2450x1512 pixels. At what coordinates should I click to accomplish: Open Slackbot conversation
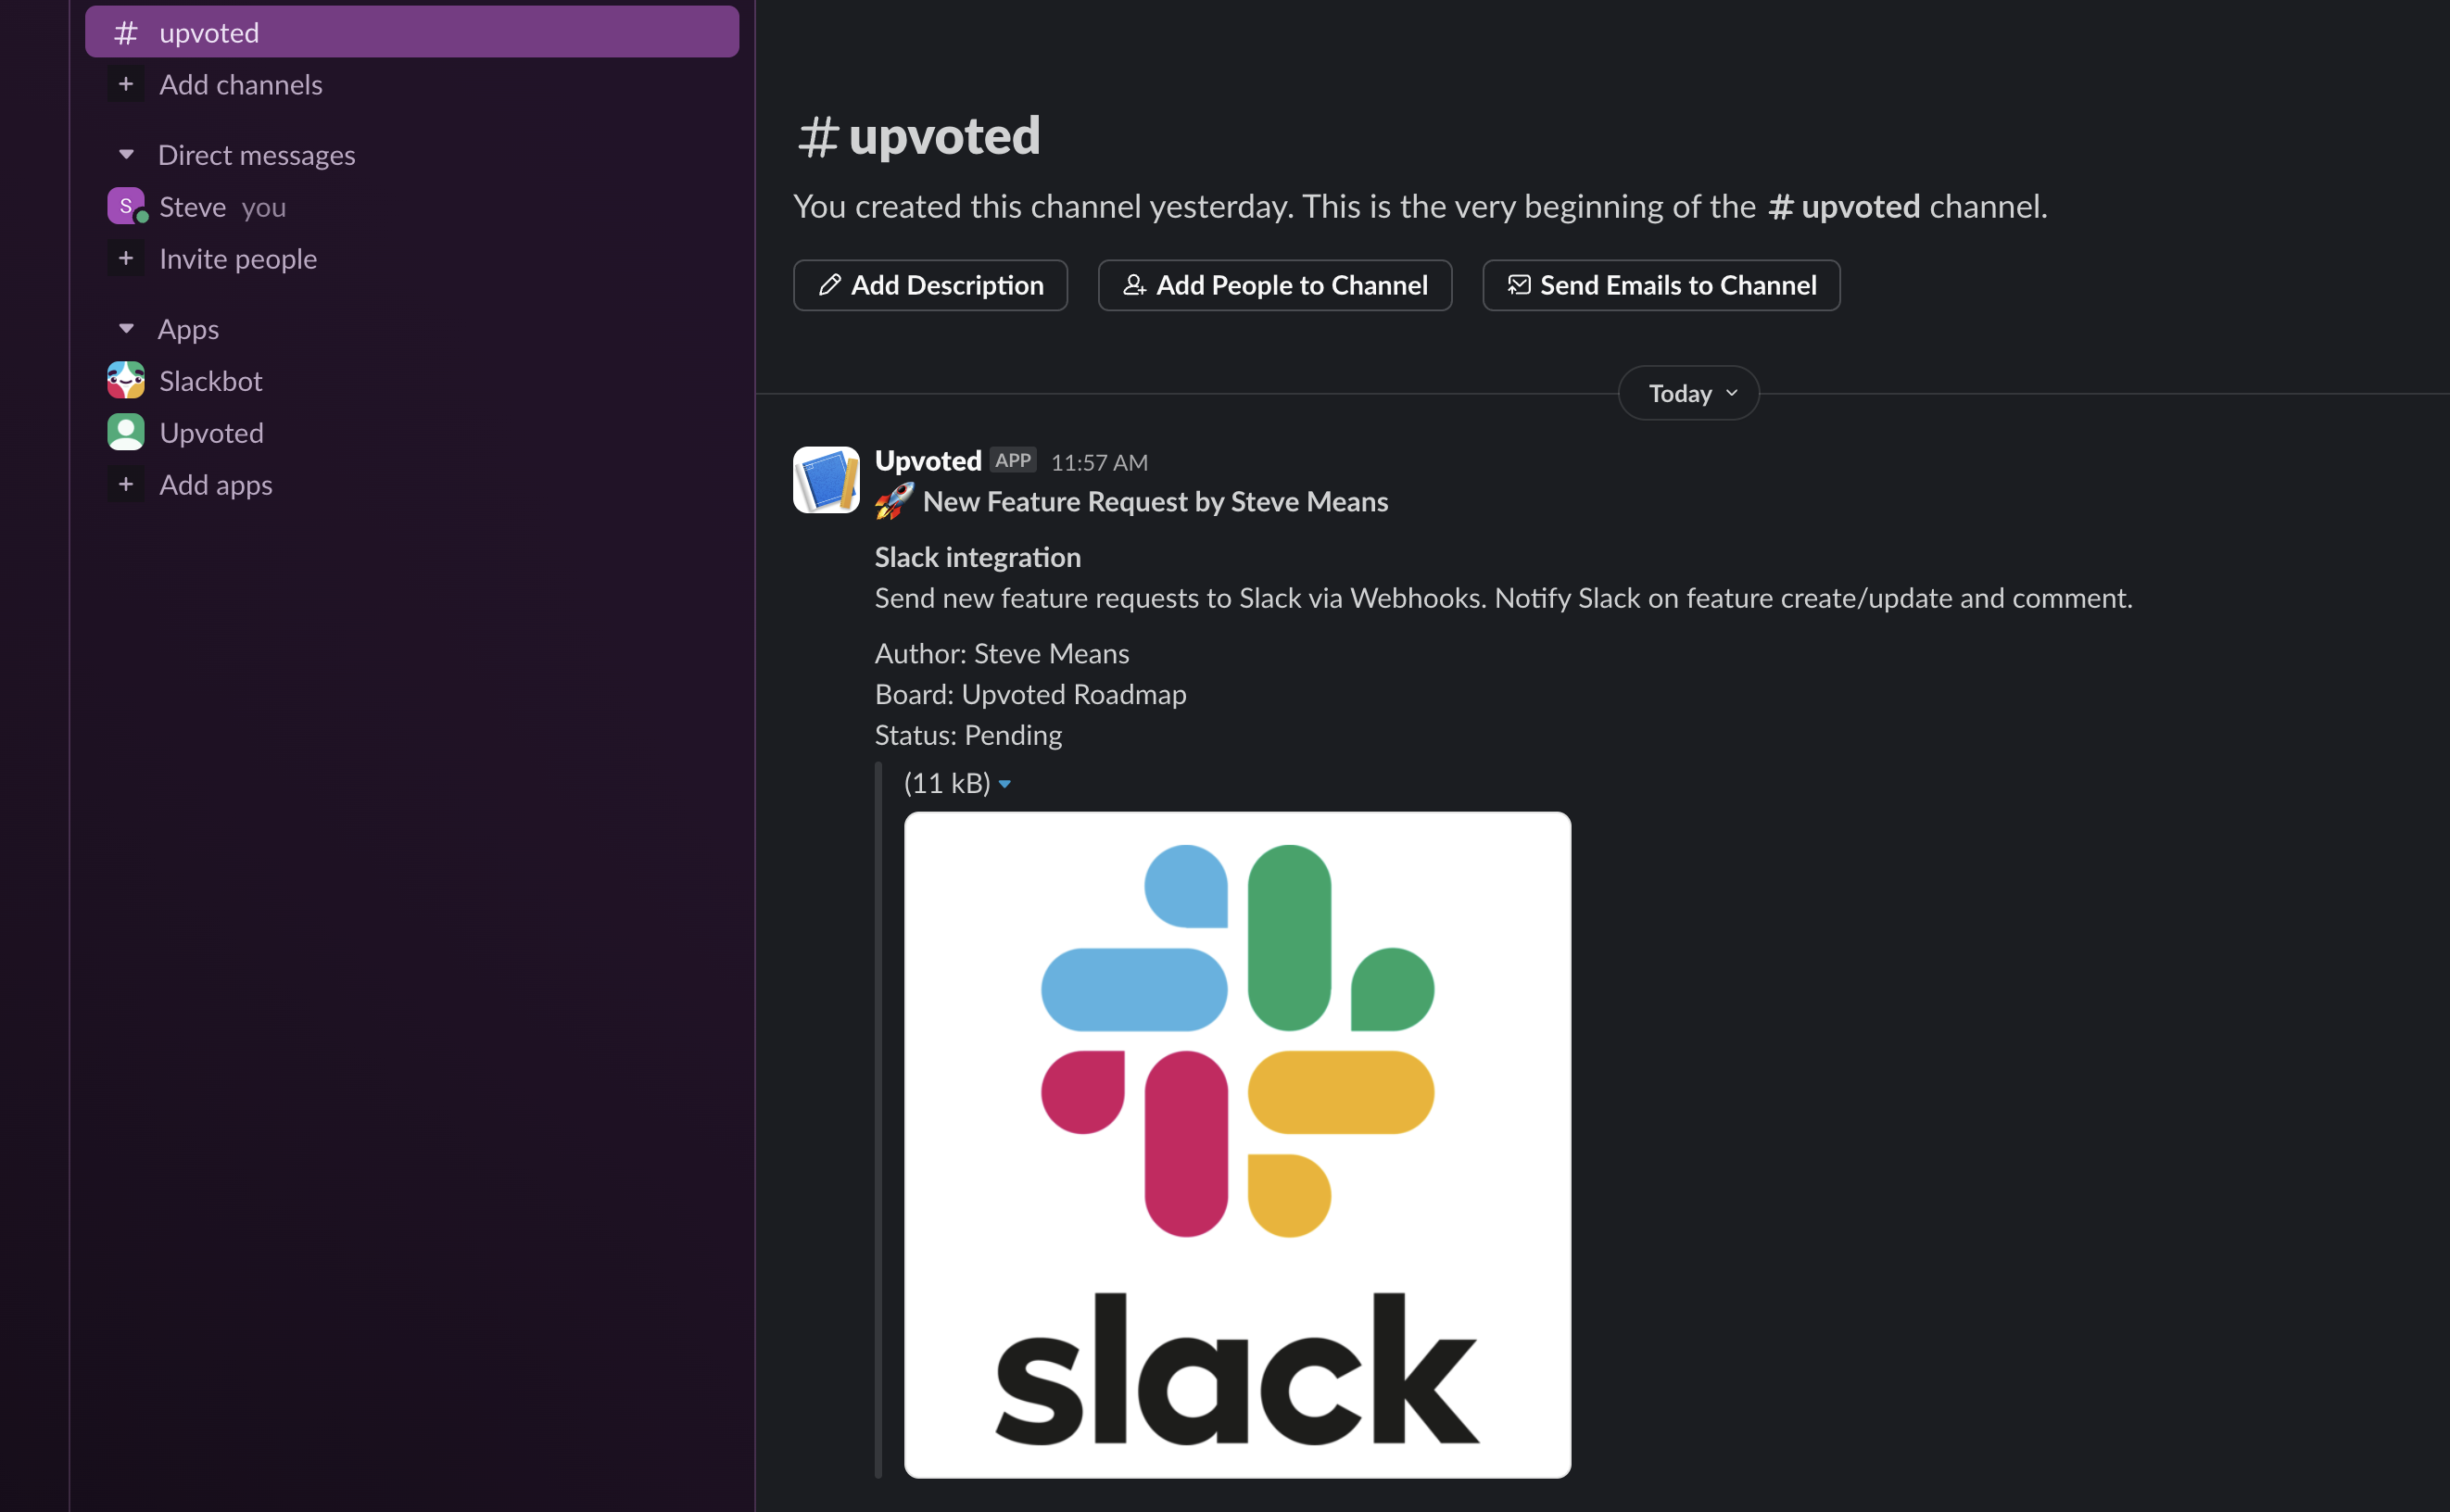pos(211,381)
